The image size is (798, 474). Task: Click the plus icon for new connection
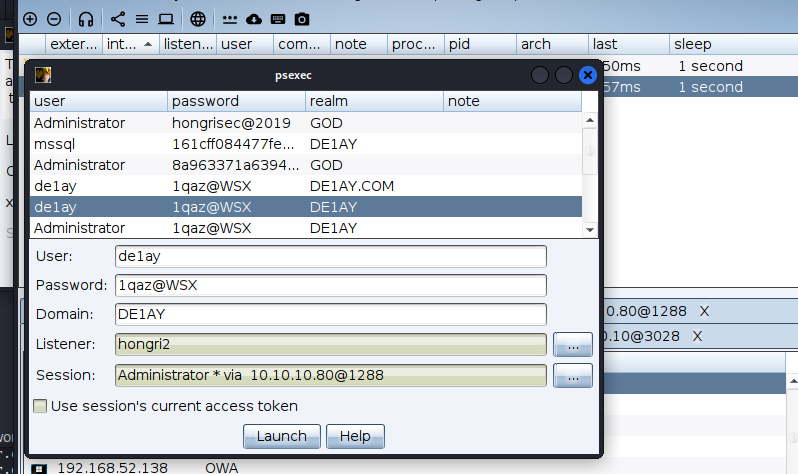pos(30,19)
